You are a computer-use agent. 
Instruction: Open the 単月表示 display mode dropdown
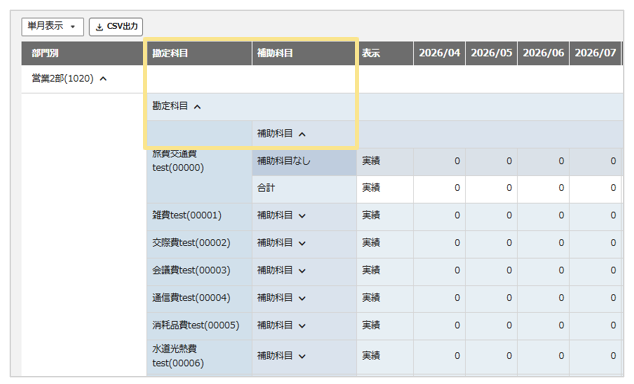[x=52, y=27]
